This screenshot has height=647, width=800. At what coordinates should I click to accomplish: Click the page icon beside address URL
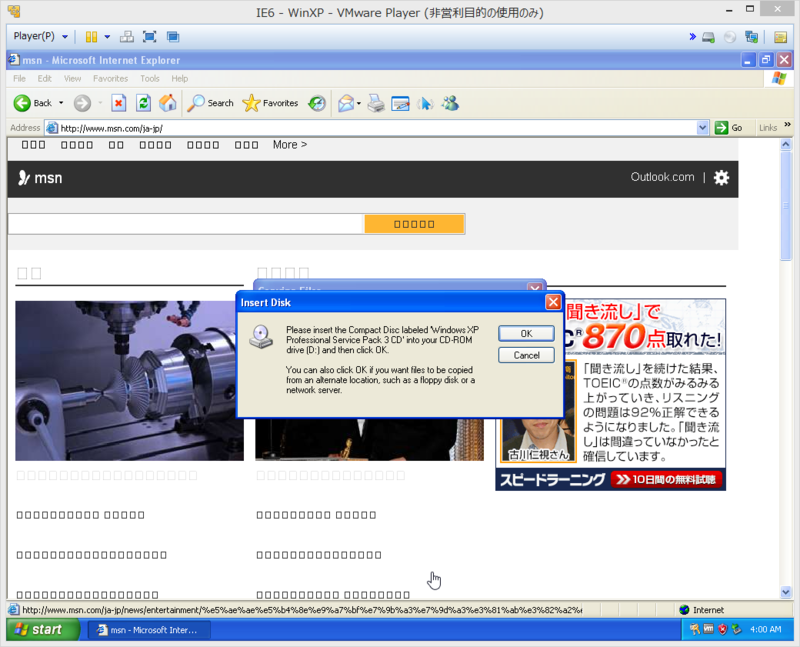(x=52, y=128)
